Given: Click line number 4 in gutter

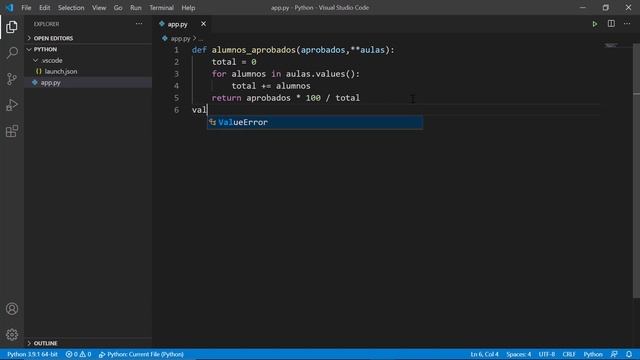Looking at the screenshot, I should pos(176,86).
